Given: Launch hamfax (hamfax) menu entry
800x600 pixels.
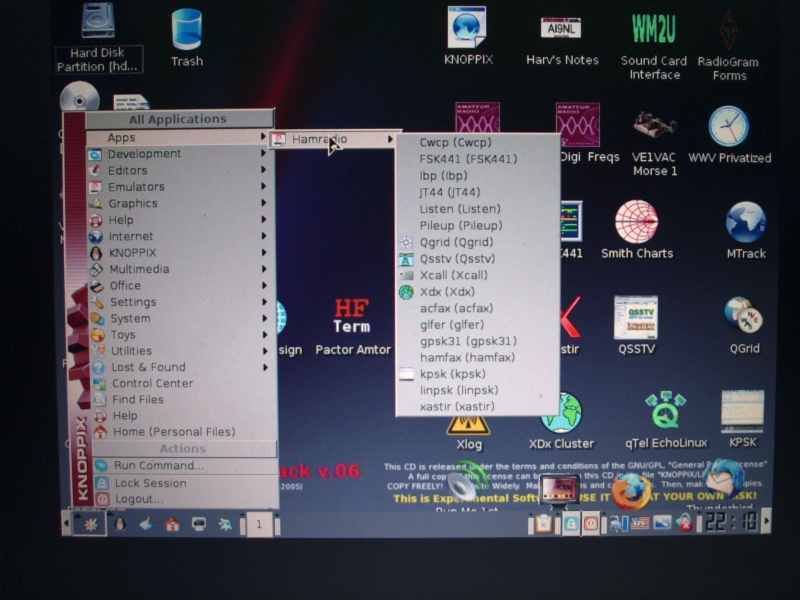Looking at the screenshot, I should click(478, 357).
